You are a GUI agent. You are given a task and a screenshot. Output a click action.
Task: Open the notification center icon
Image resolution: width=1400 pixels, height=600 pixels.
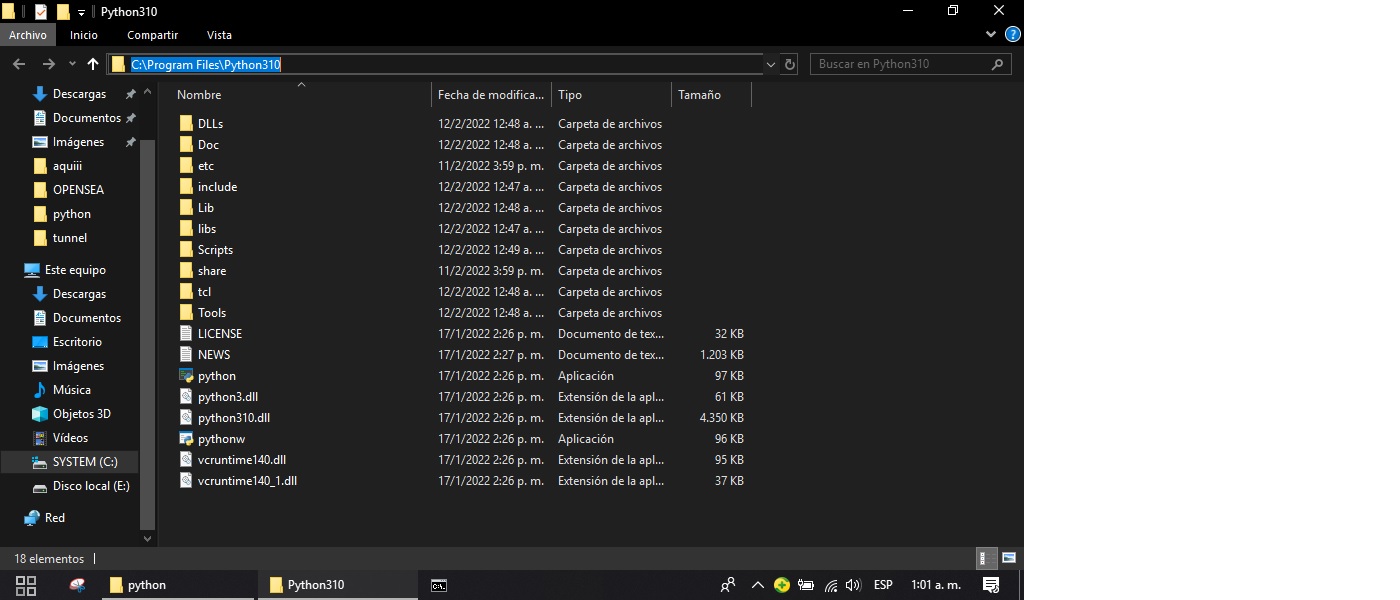[991, 585]
